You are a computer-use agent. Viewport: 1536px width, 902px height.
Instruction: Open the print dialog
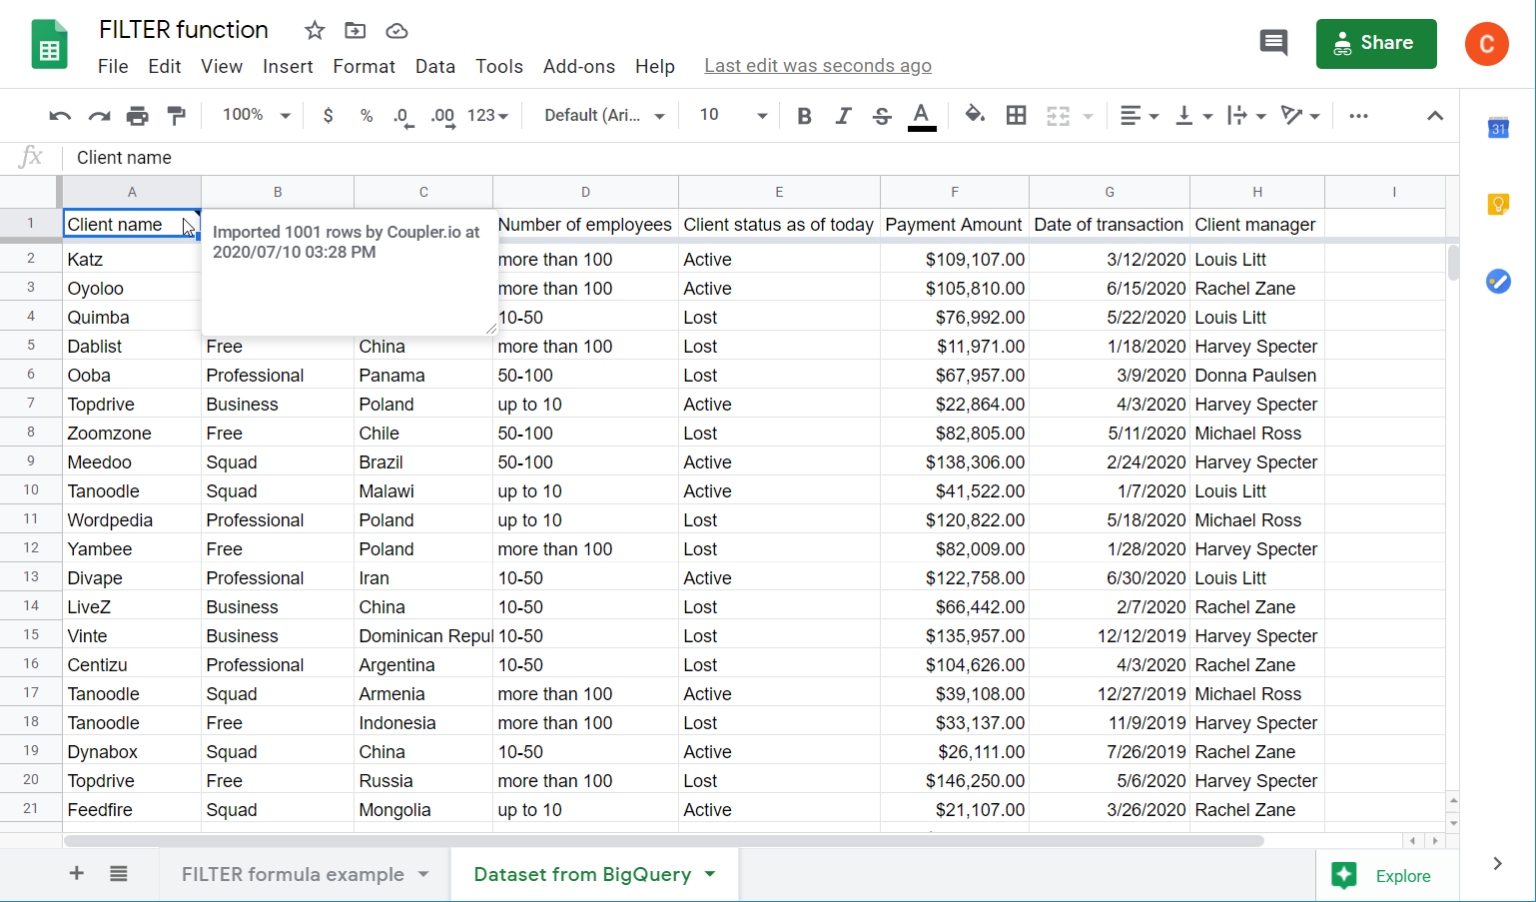click(x=137, y=115)
